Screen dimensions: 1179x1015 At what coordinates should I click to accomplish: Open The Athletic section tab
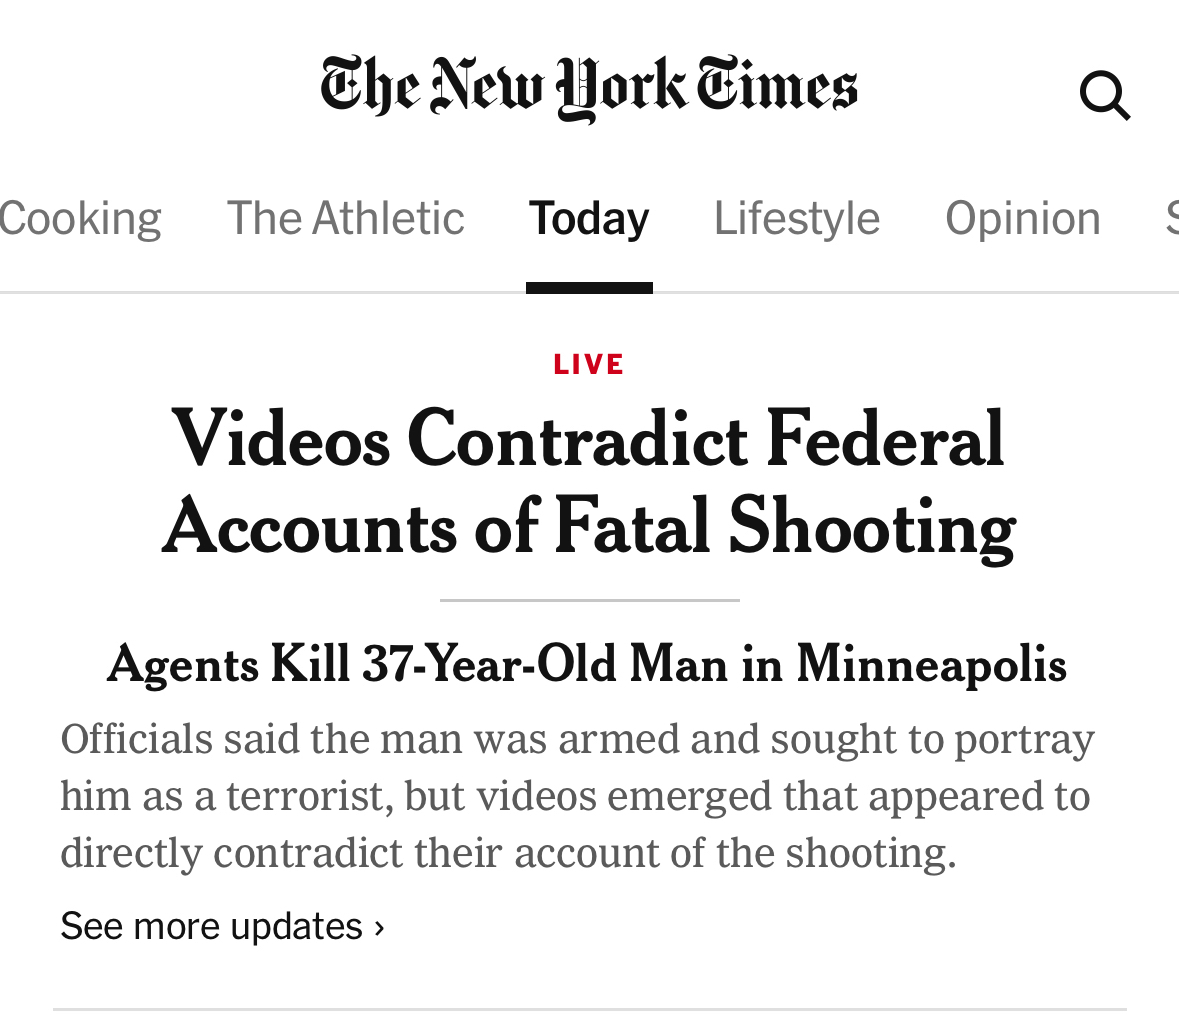pyautogui.click(x=345, y=218)
